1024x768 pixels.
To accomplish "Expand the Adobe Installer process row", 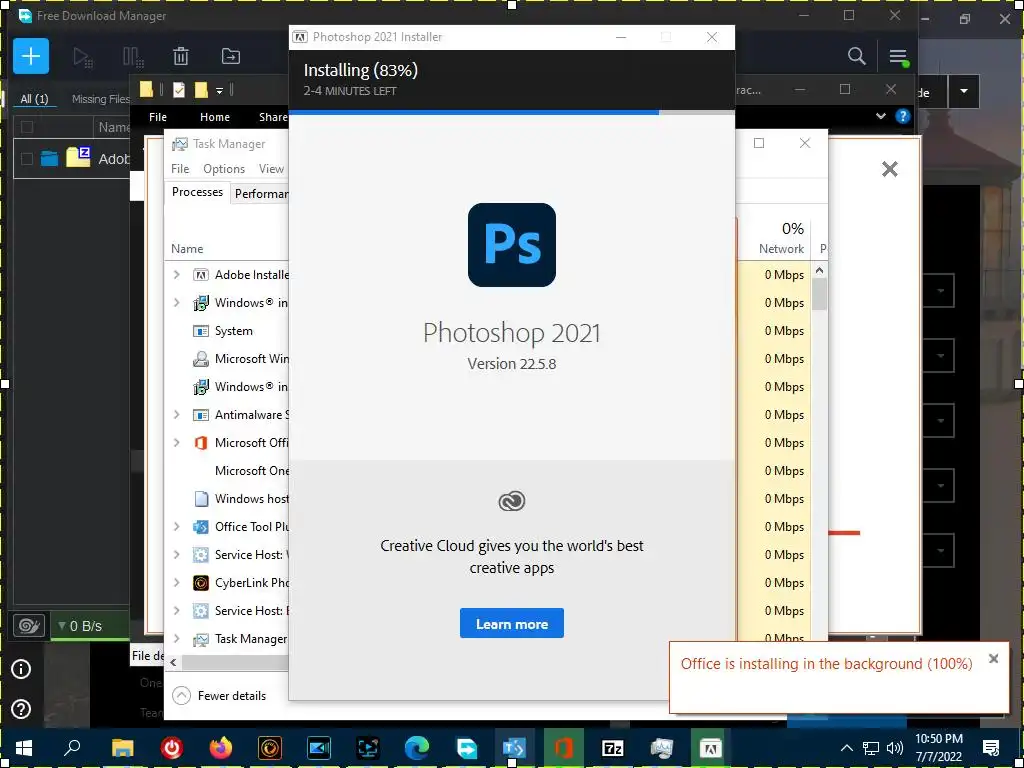I will tap(176, 275).
